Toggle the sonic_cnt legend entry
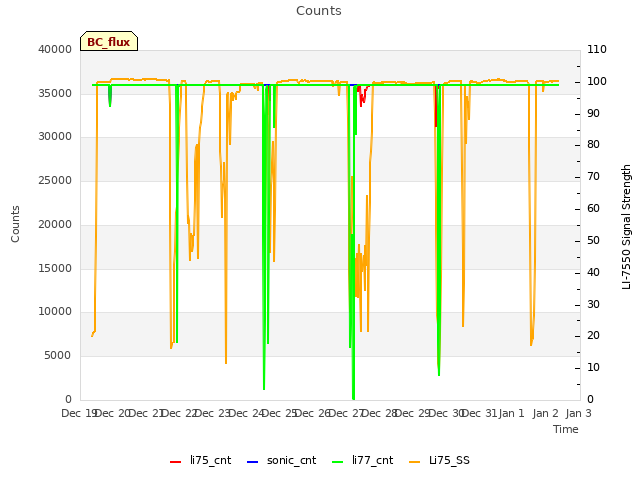 (282, 460)
